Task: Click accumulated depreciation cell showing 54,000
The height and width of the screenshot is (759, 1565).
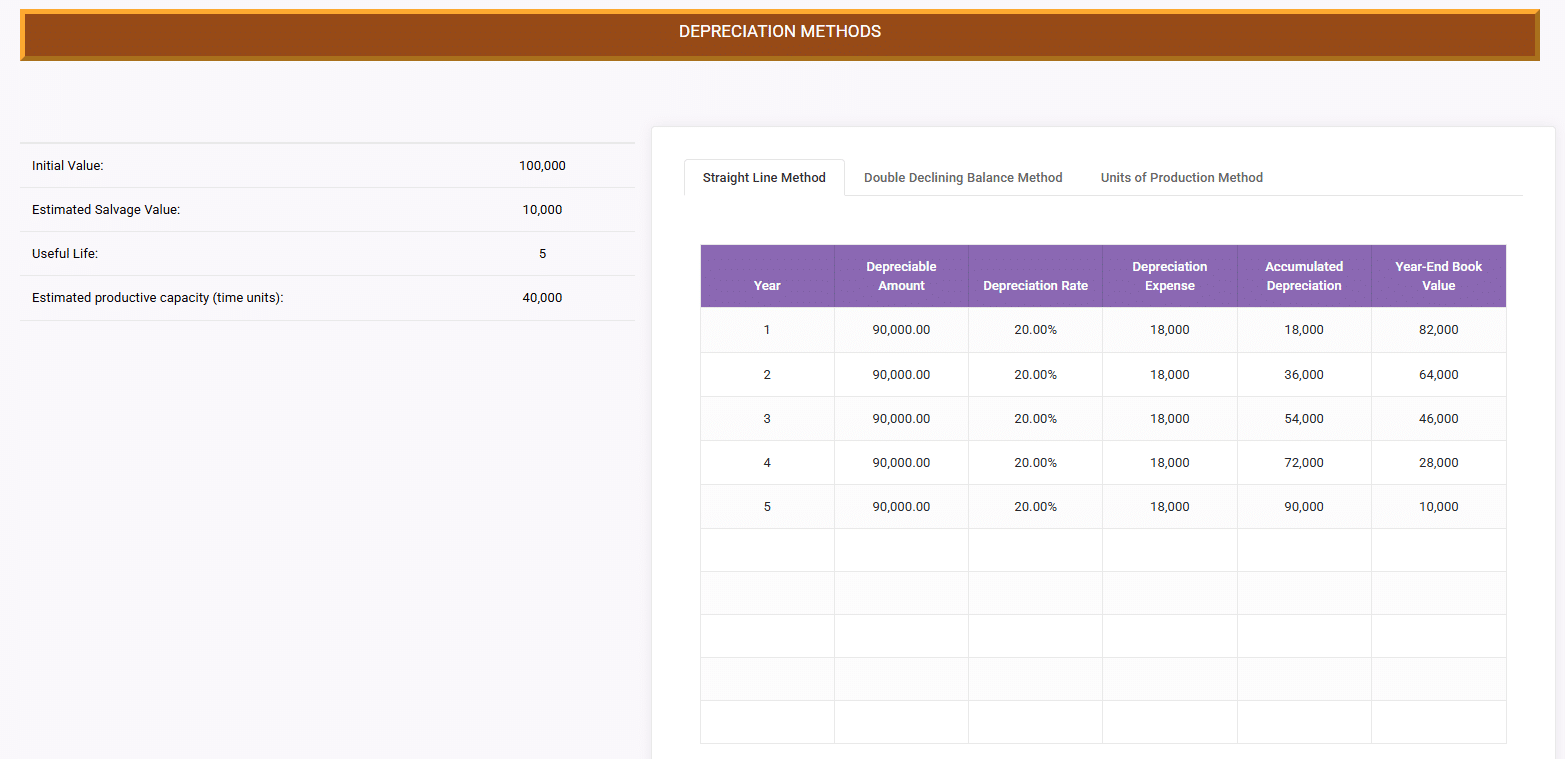Action: click(x=1303, y=419)
